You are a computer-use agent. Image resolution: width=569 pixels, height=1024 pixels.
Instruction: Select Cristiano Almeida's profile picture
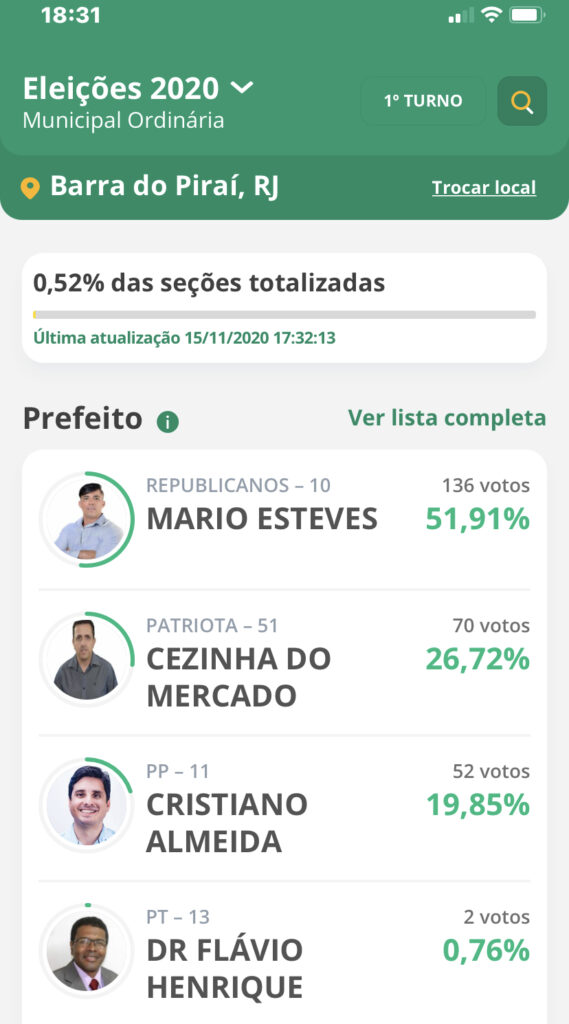tap(87, 805)
